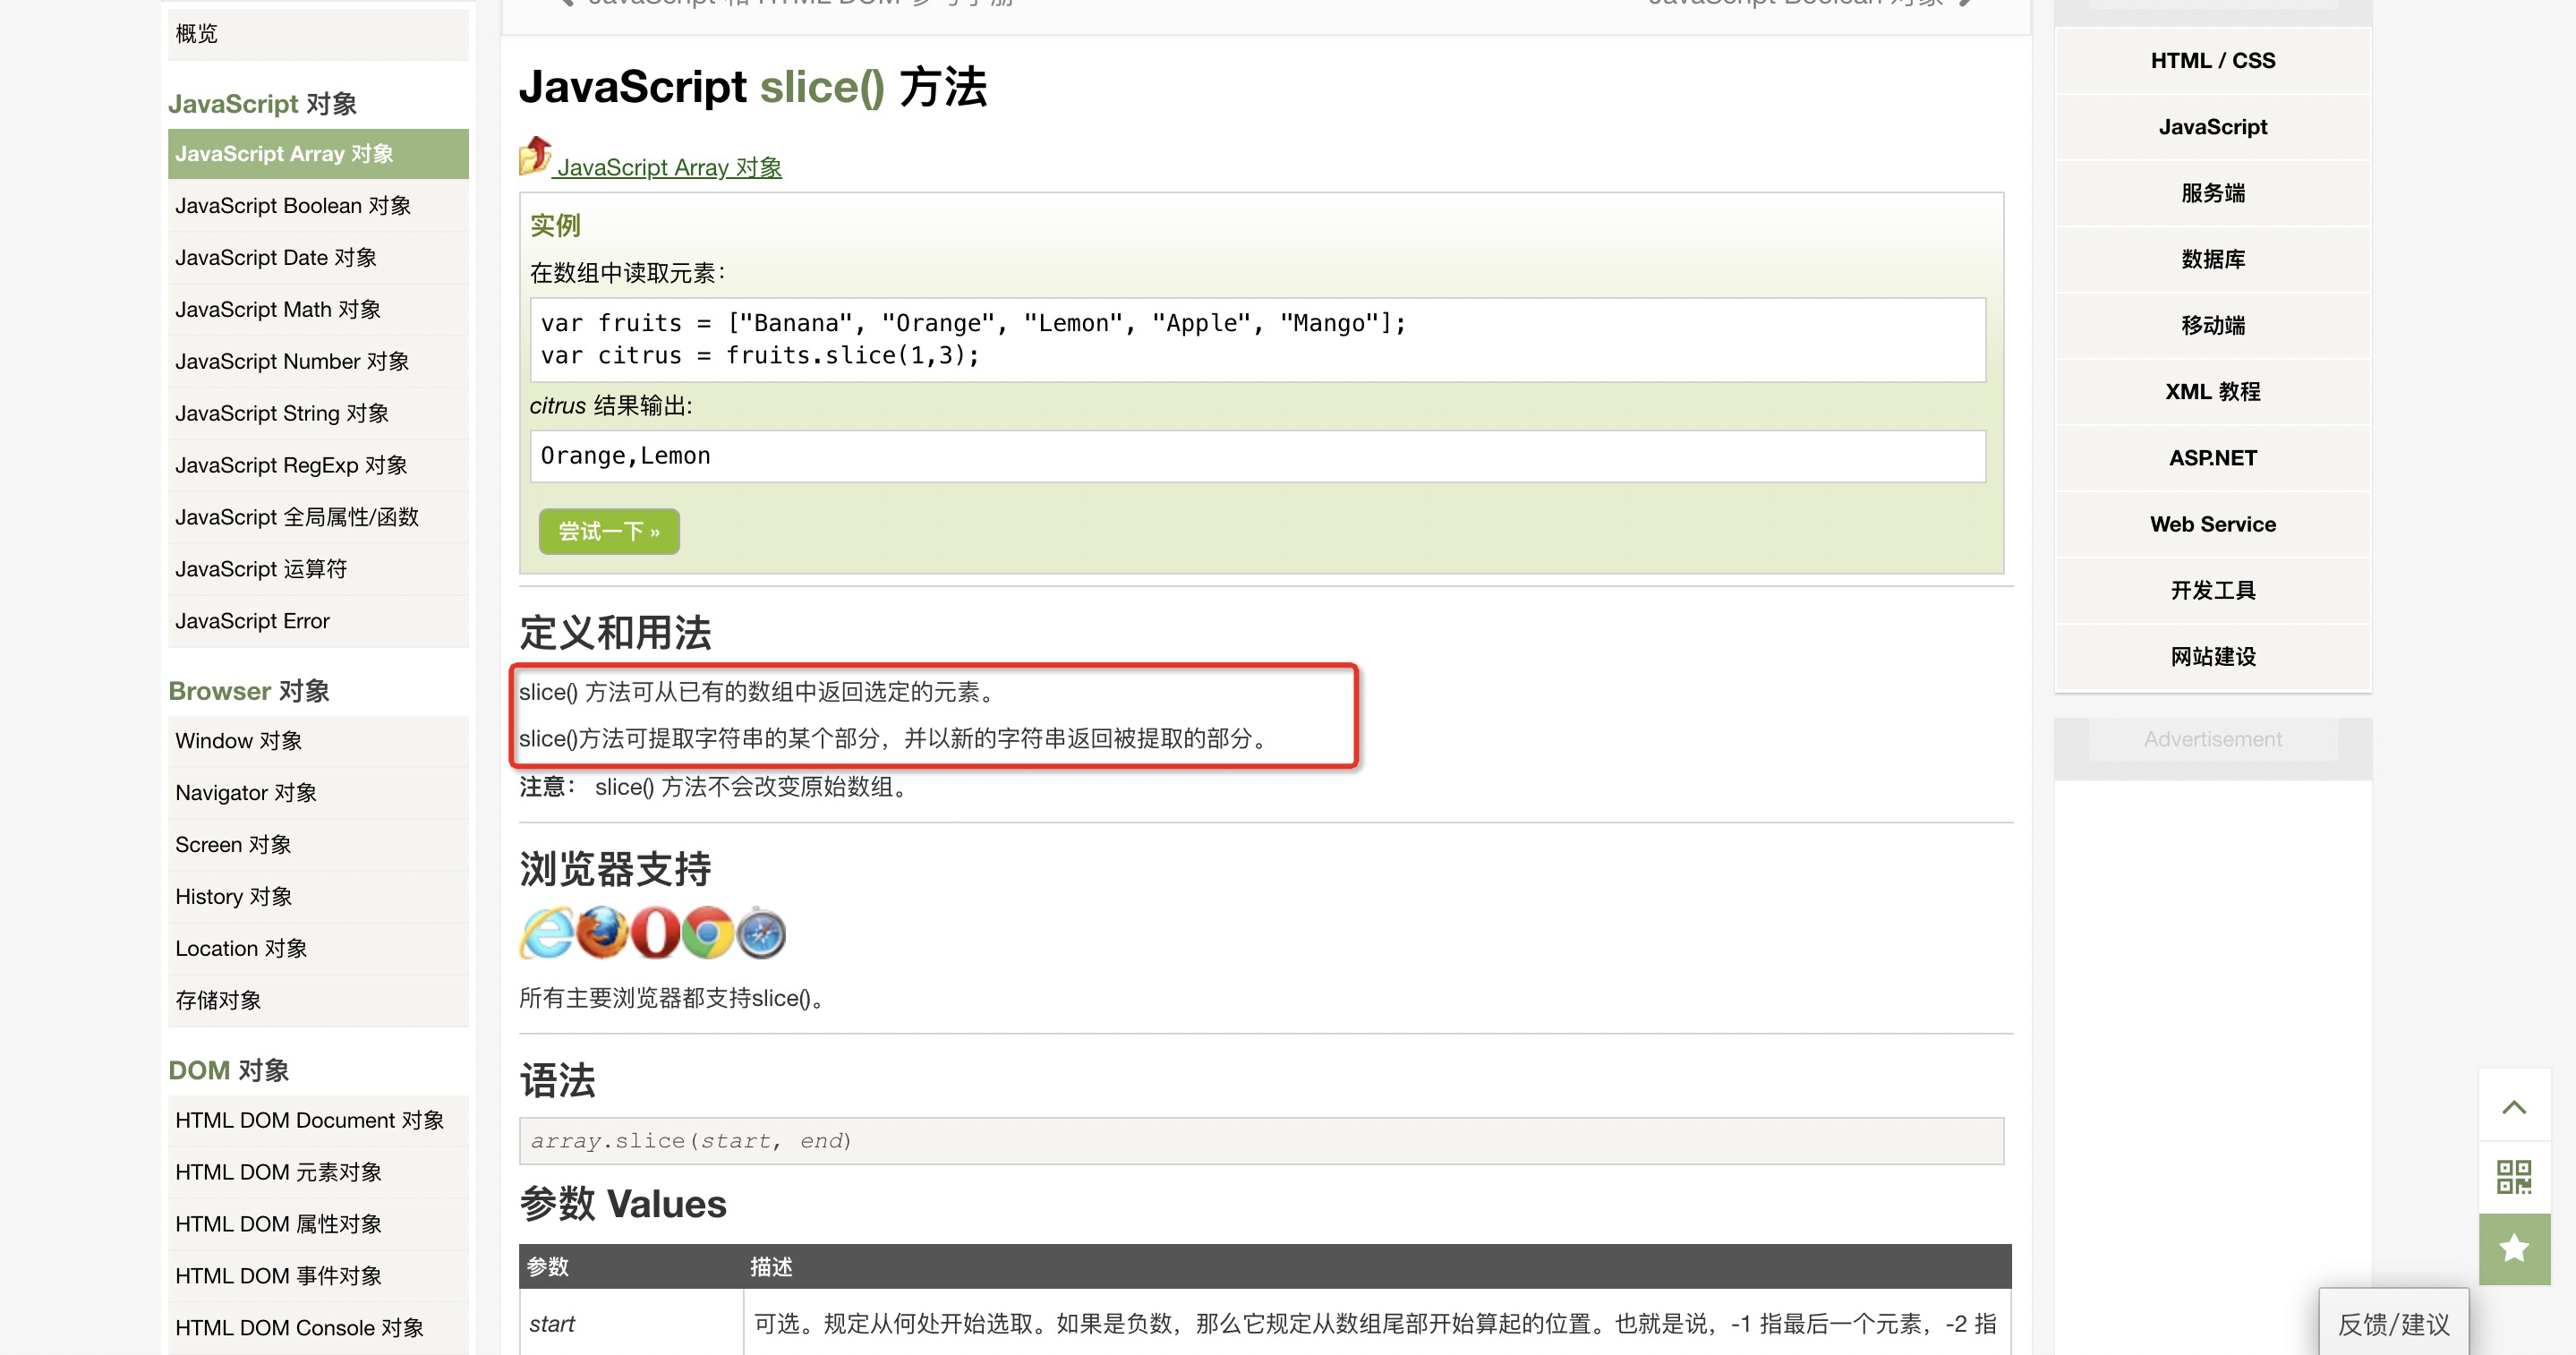Go to Window 对象 reference

(238, 740)
